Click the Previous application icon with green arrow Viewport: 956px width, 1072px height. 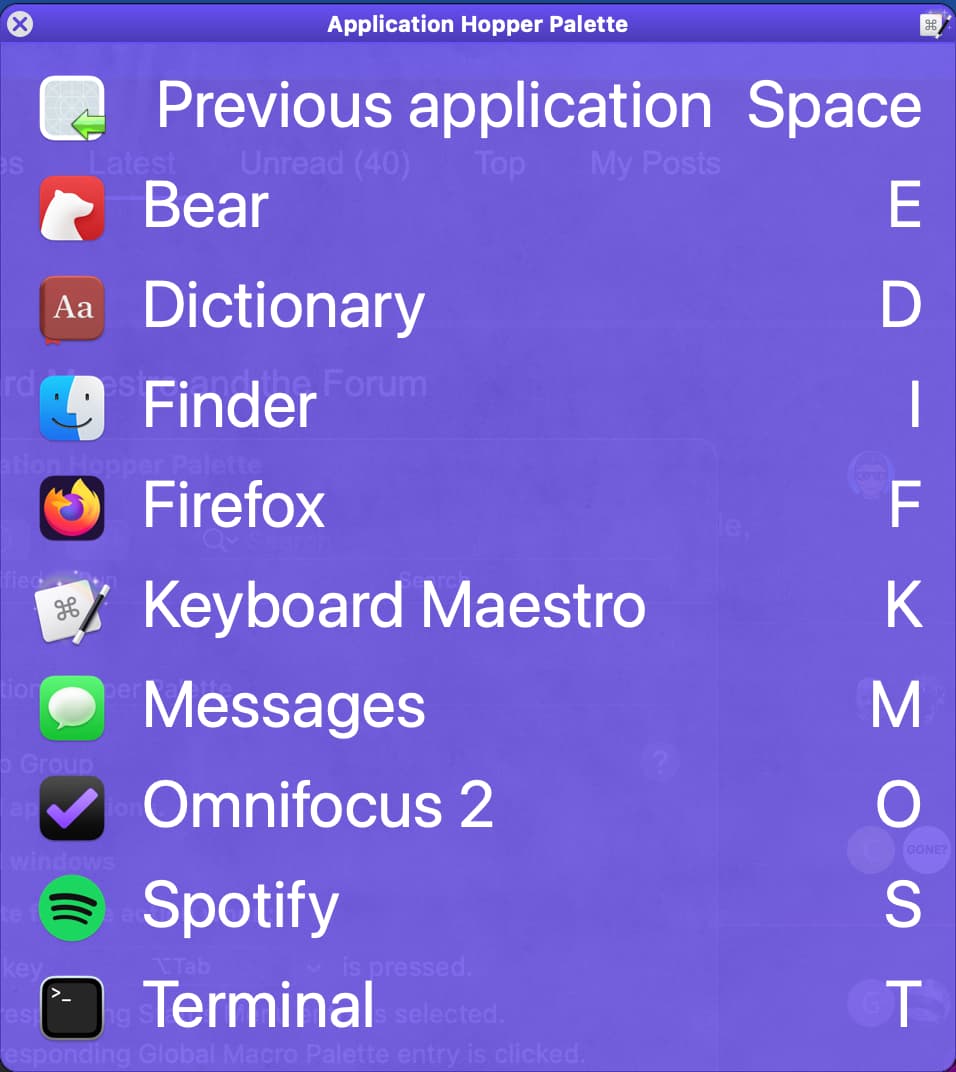pos(72,108)
